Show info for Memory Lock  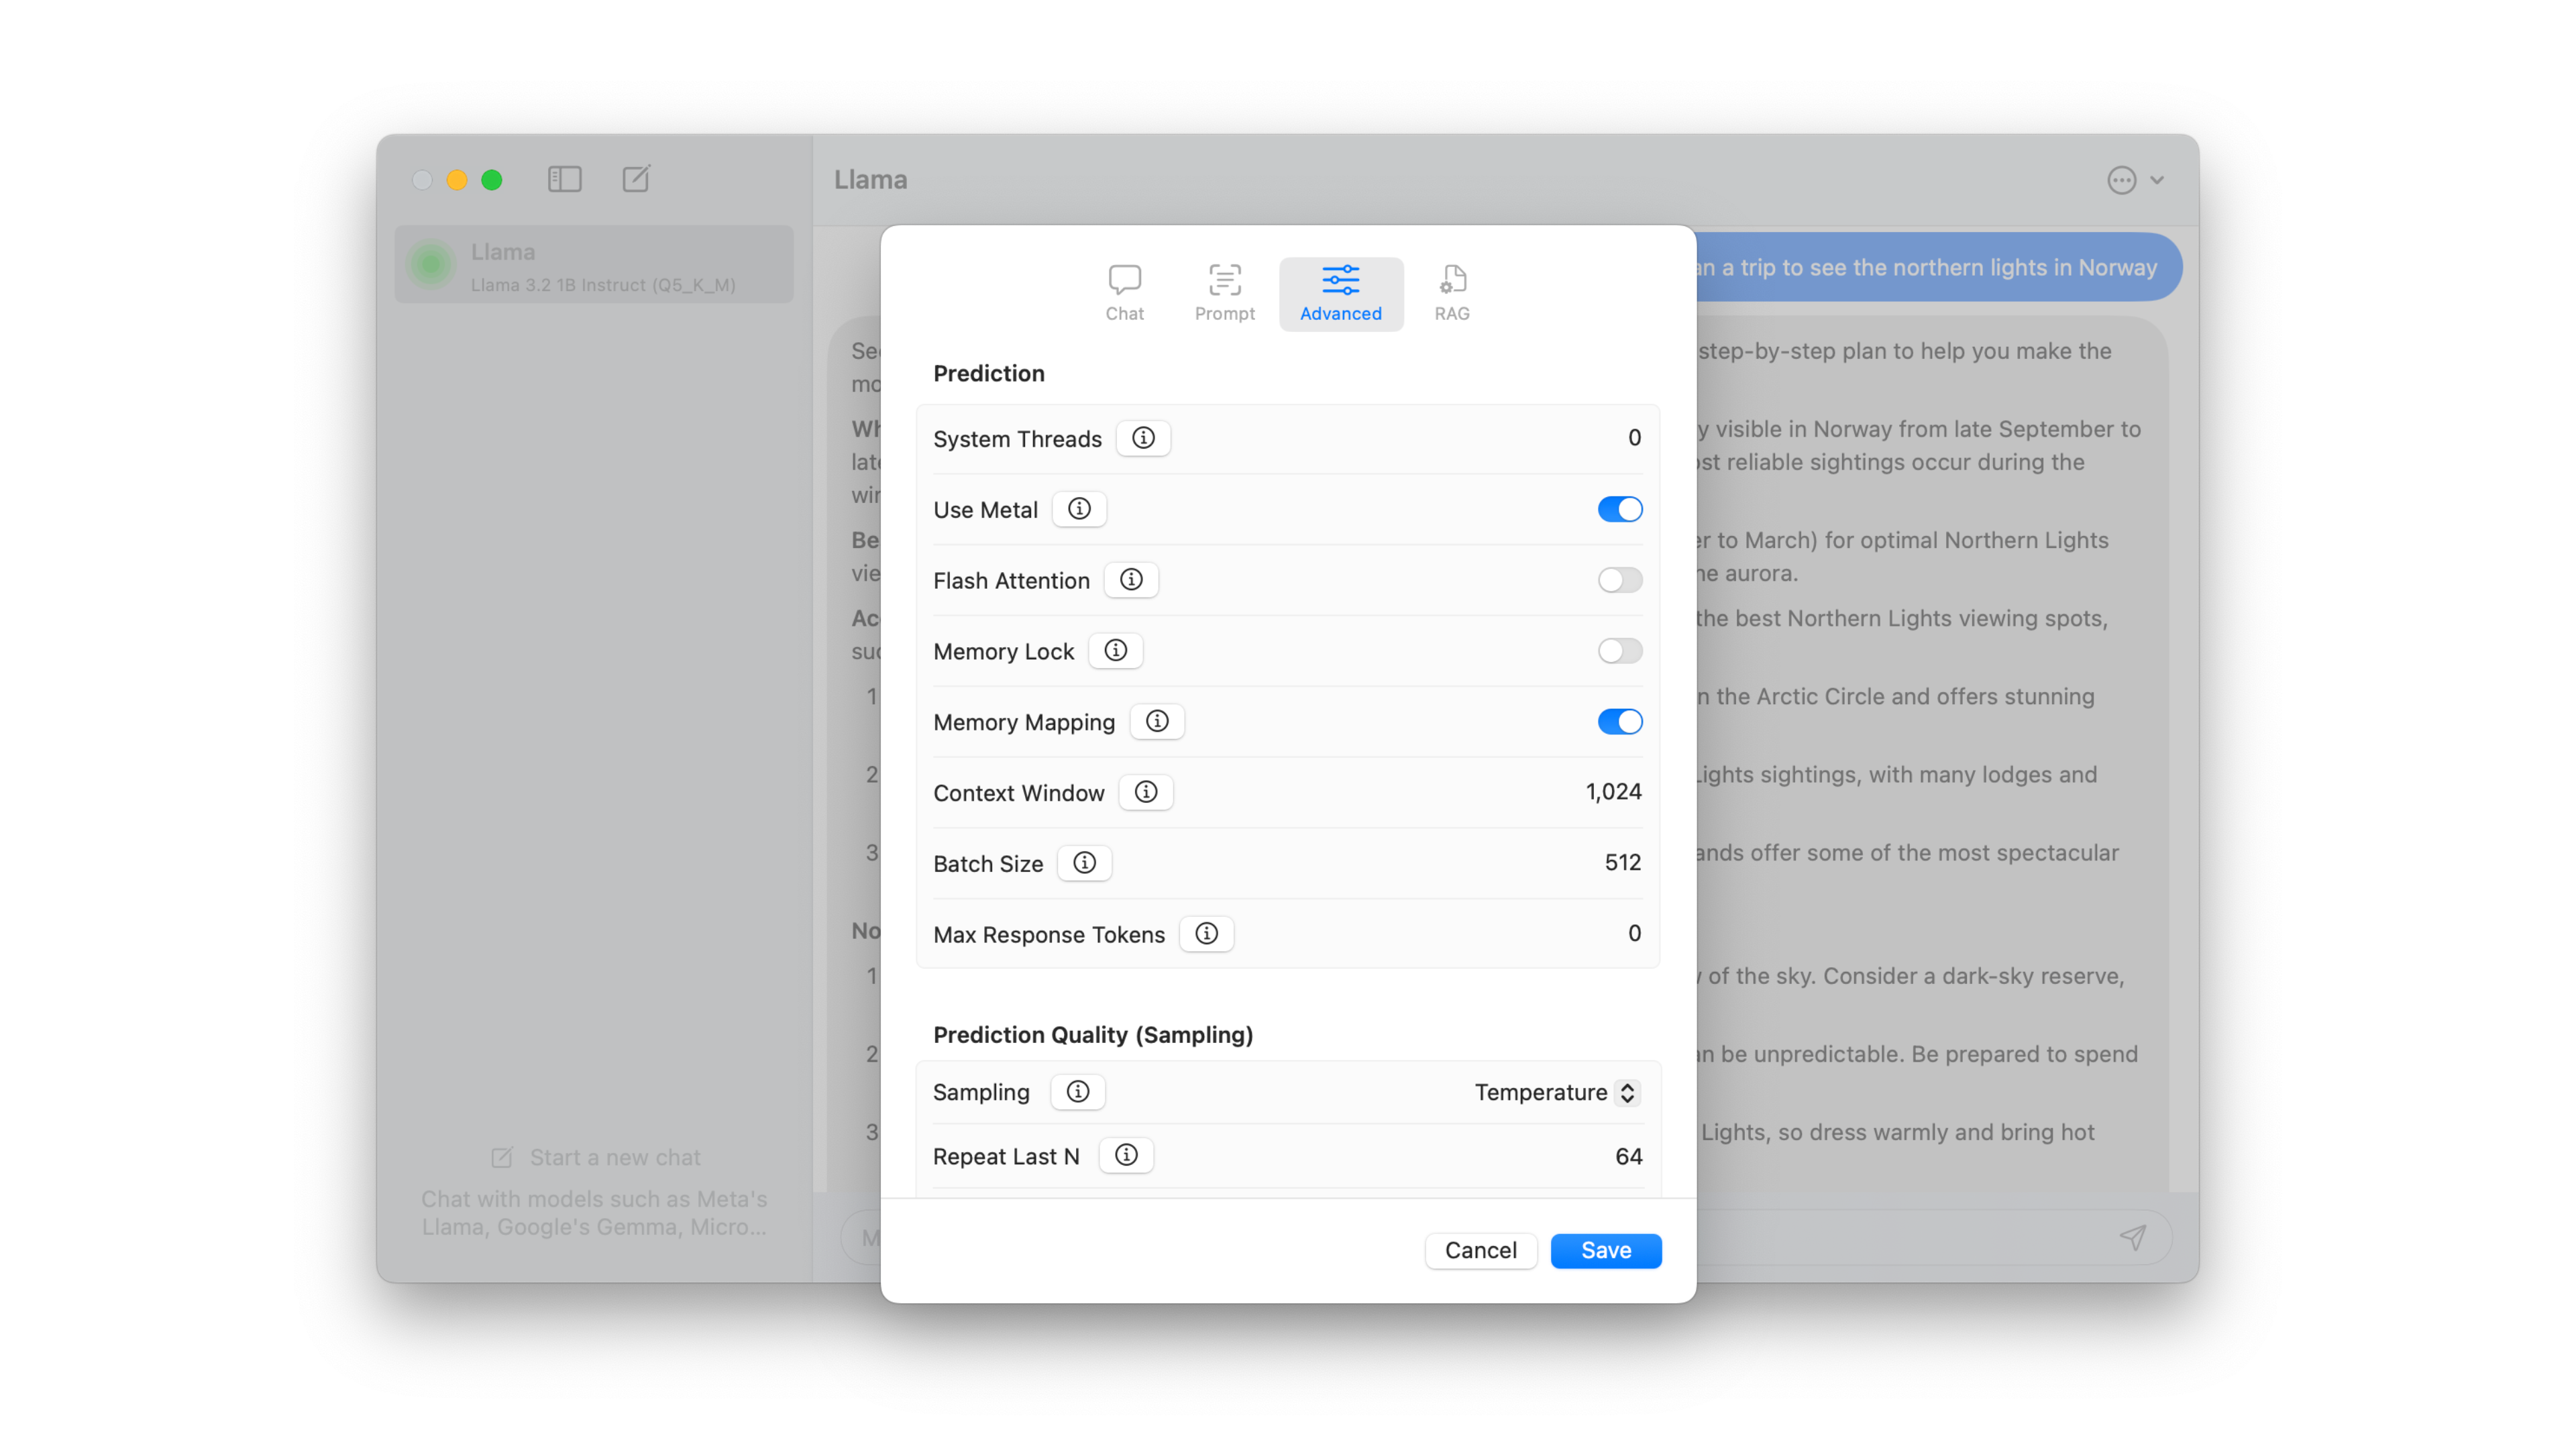pos(1115,651)
